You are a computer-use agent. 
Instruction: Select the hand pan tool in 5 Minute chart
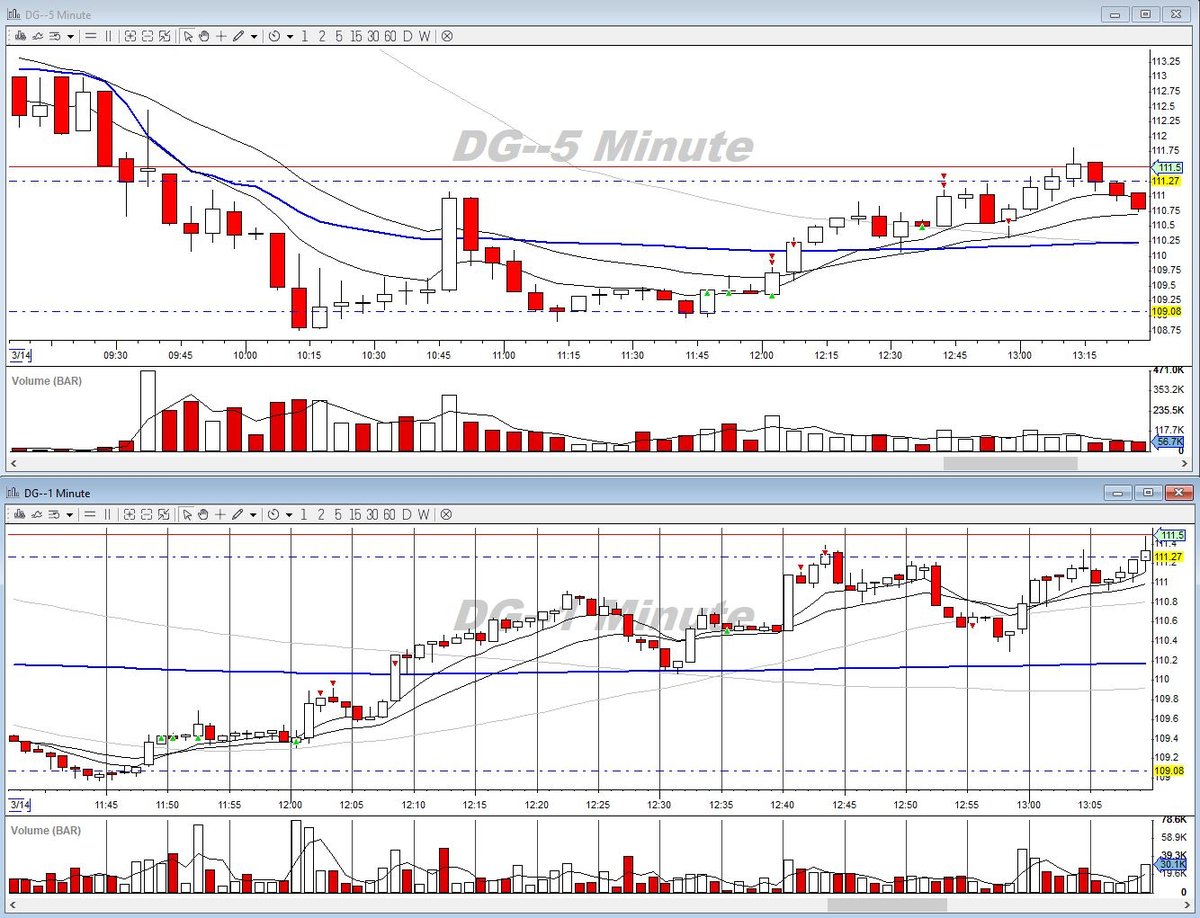204,36
